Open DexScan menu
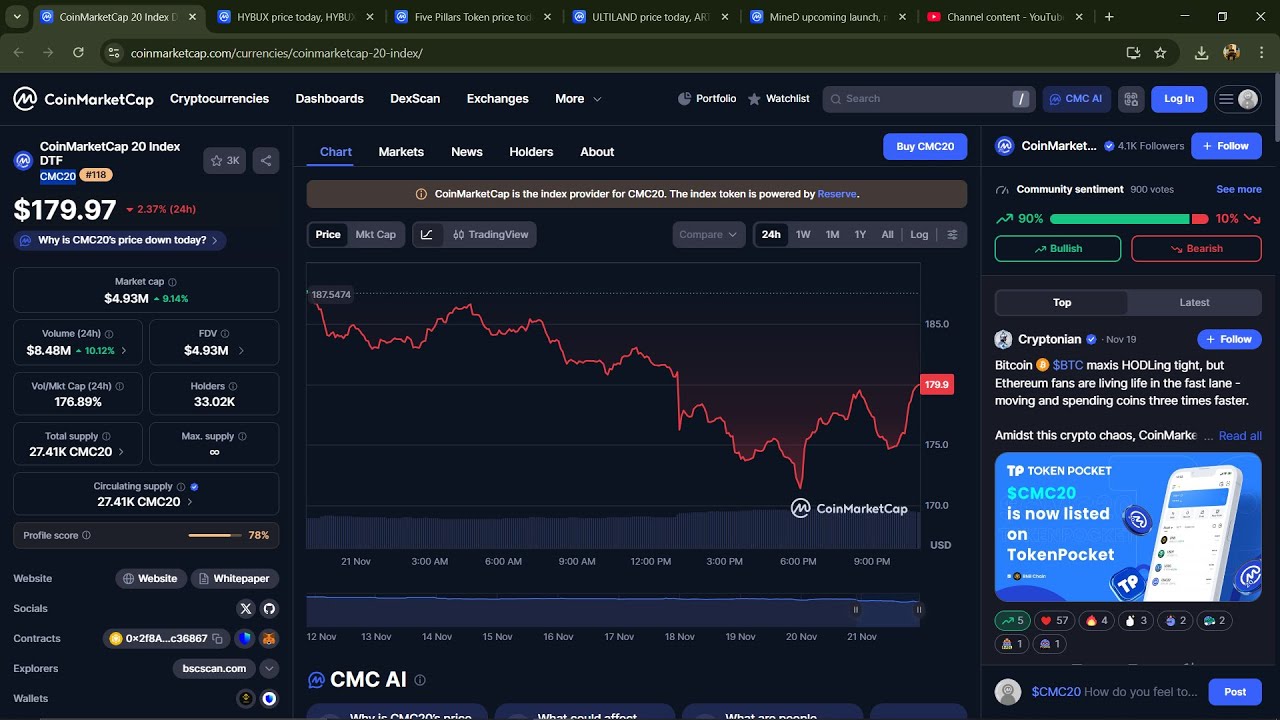 (415, 99)
